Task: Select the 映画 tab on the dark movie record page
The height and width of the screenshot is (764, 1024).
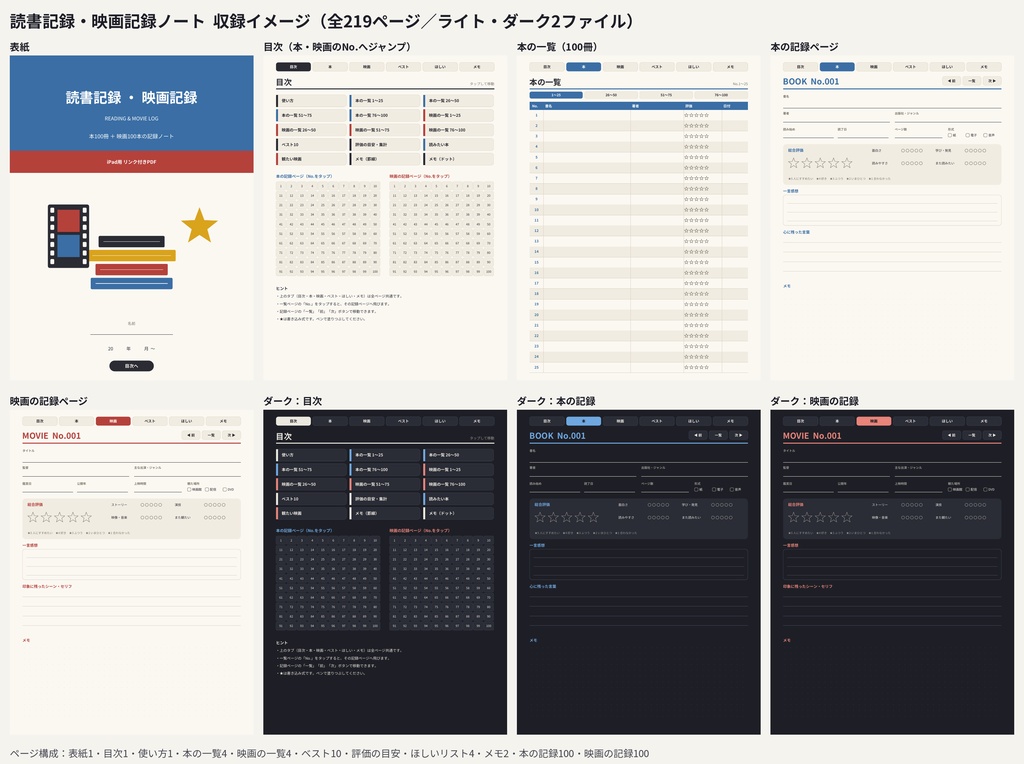Action: (x=874, y=421)
